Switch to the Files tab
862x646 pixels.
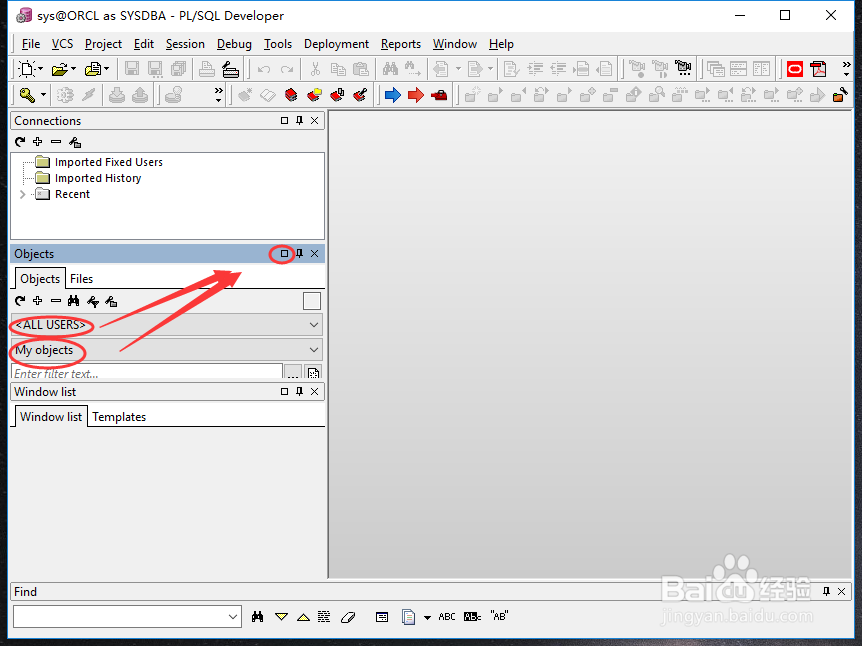[81, 279]
